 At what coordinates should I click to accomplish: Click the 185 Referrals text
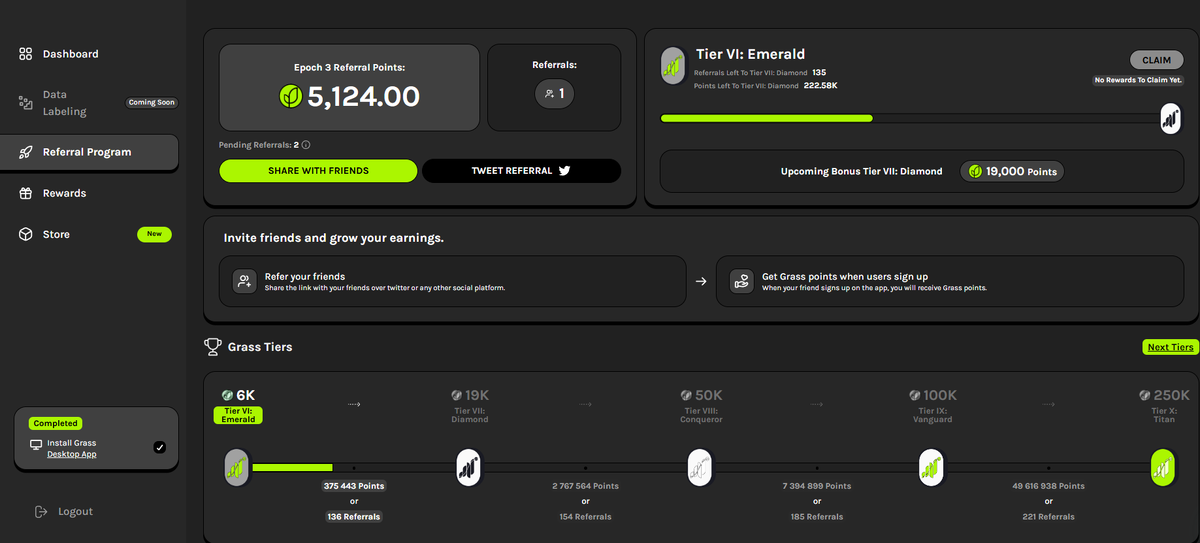coord(817,517)
